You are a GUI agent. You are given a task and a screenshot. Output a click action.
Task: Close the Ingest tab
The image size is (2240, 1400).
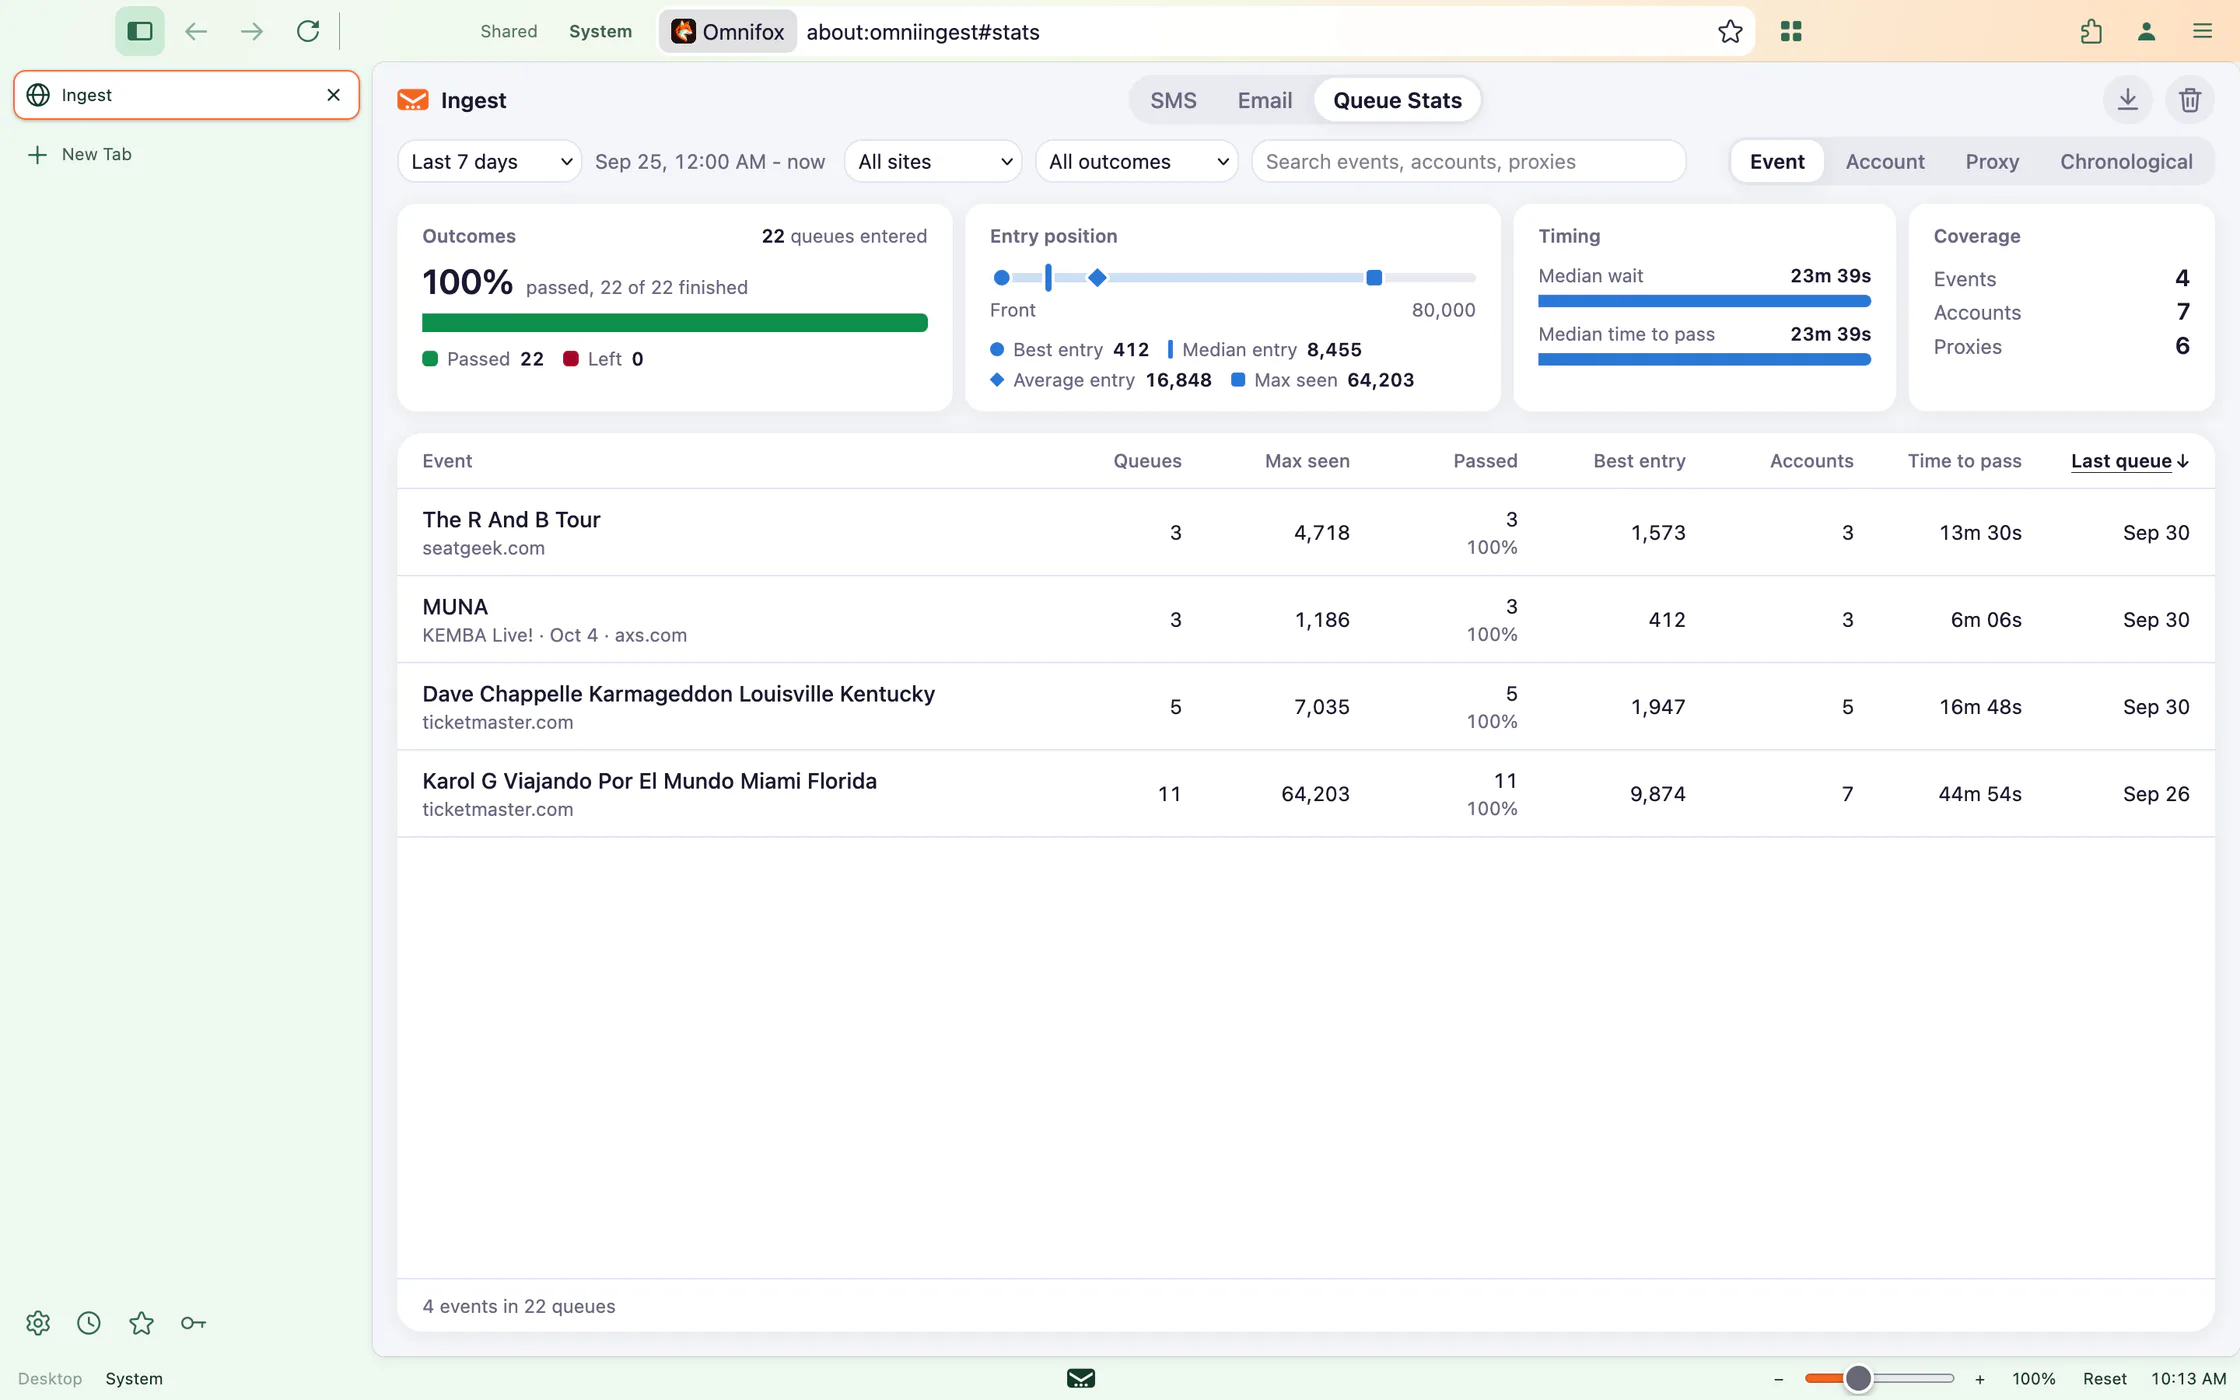(x=334, y=95)
